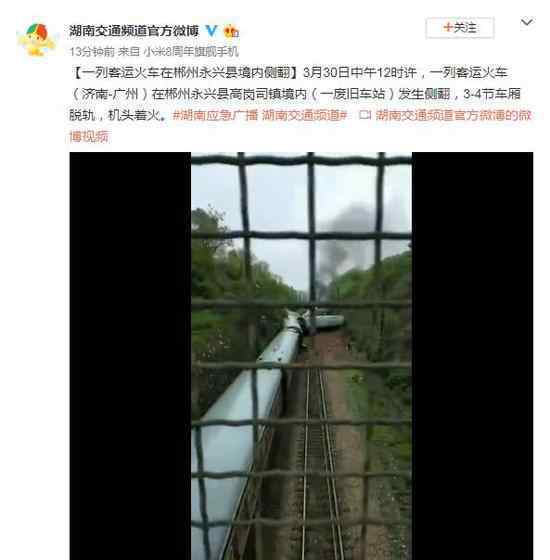Click the video icon before the video link
This screenshot has width=550, height=560.
coord(365,115)
